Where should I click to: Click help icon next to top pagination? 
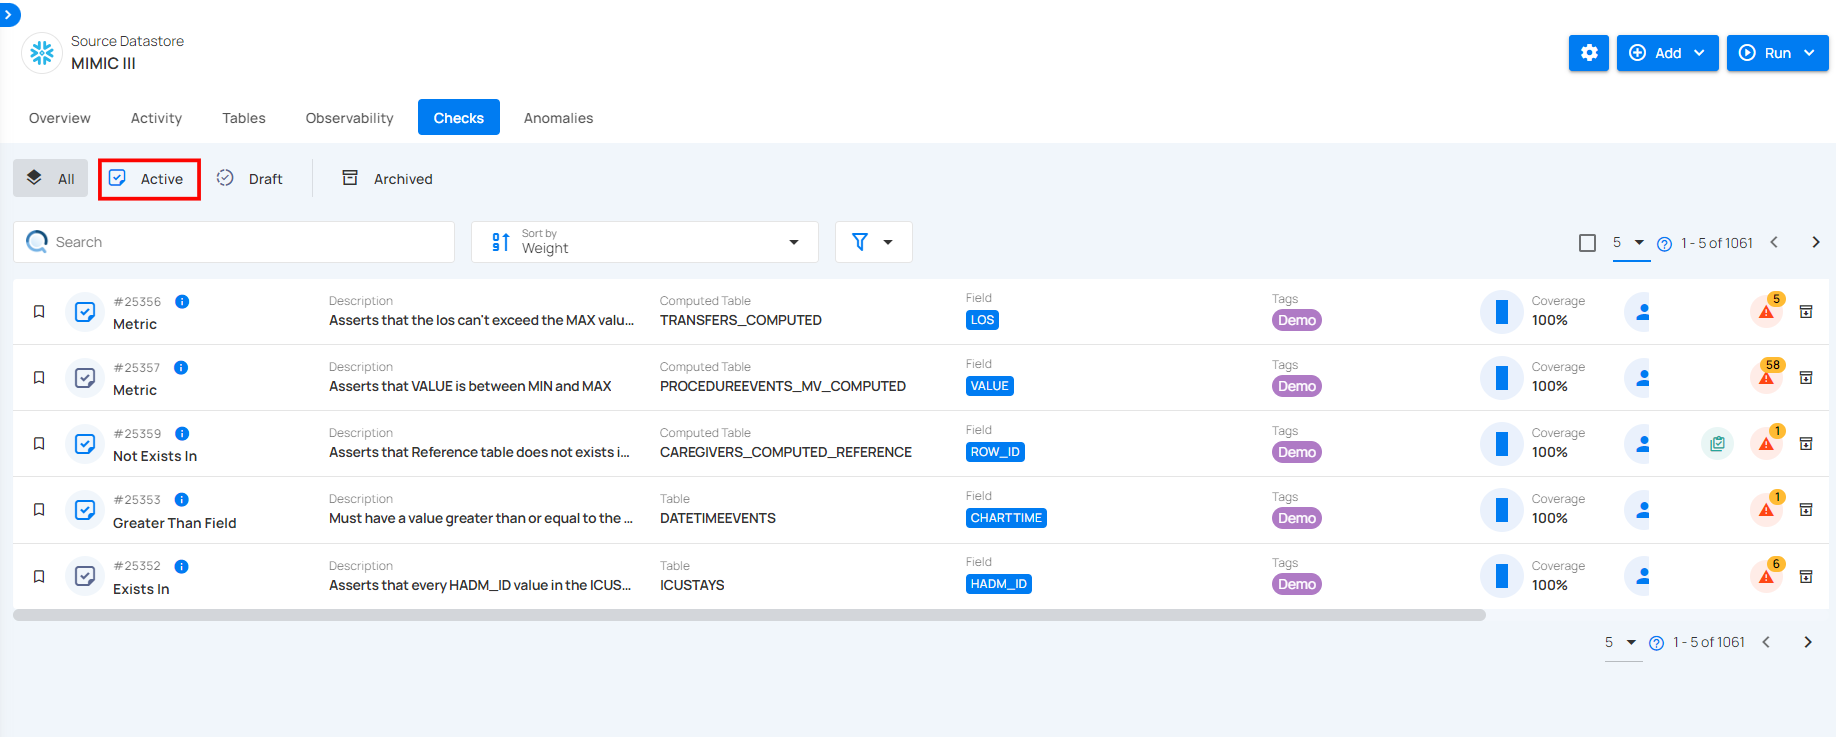[1665, 244]
